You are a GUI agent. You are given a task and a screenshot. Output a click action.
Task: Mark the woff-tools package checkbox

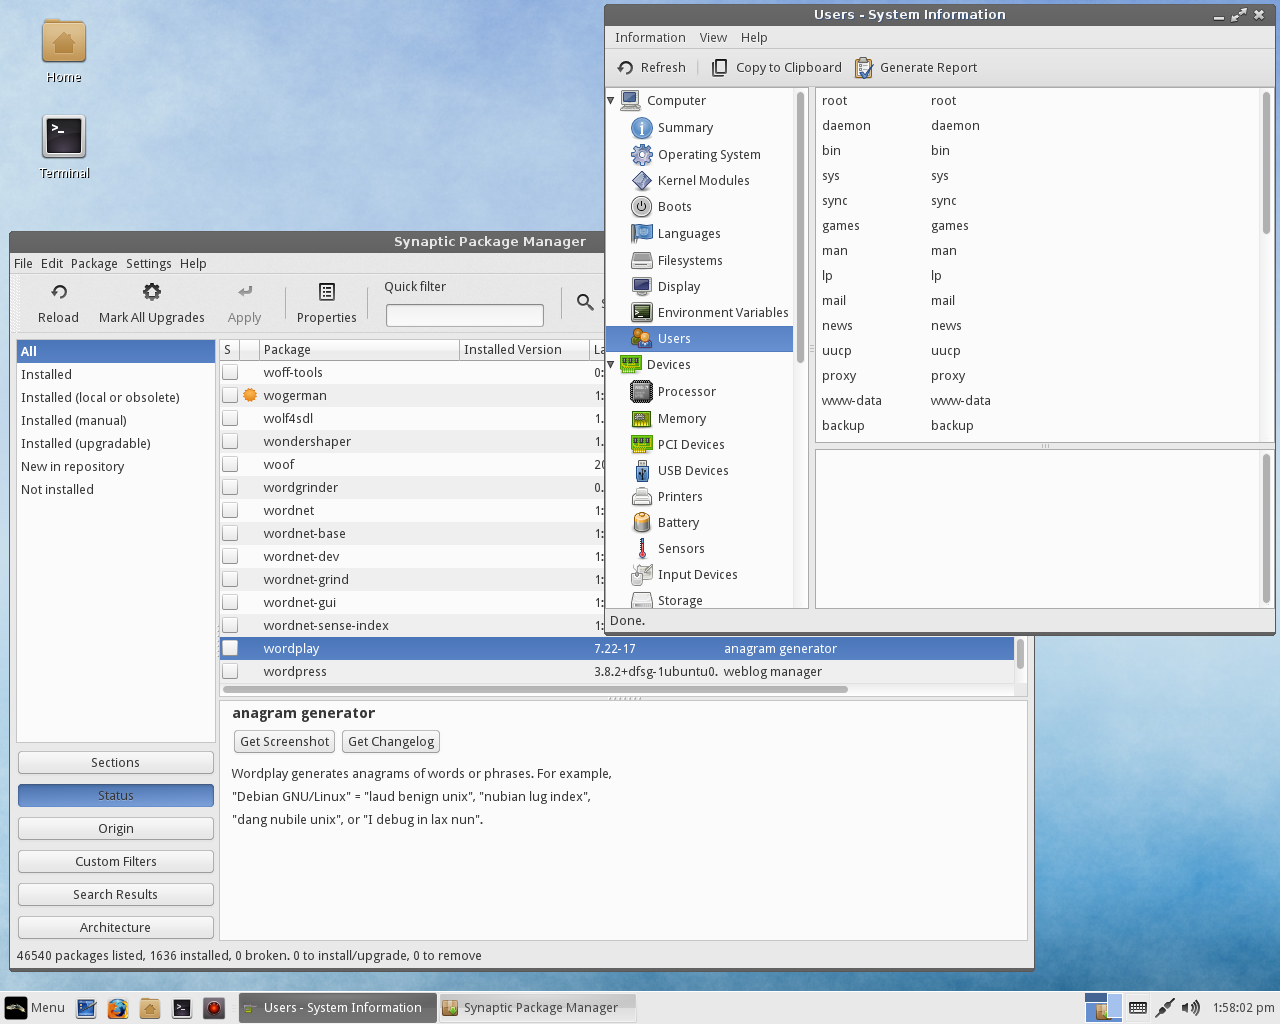pos(230,373)
